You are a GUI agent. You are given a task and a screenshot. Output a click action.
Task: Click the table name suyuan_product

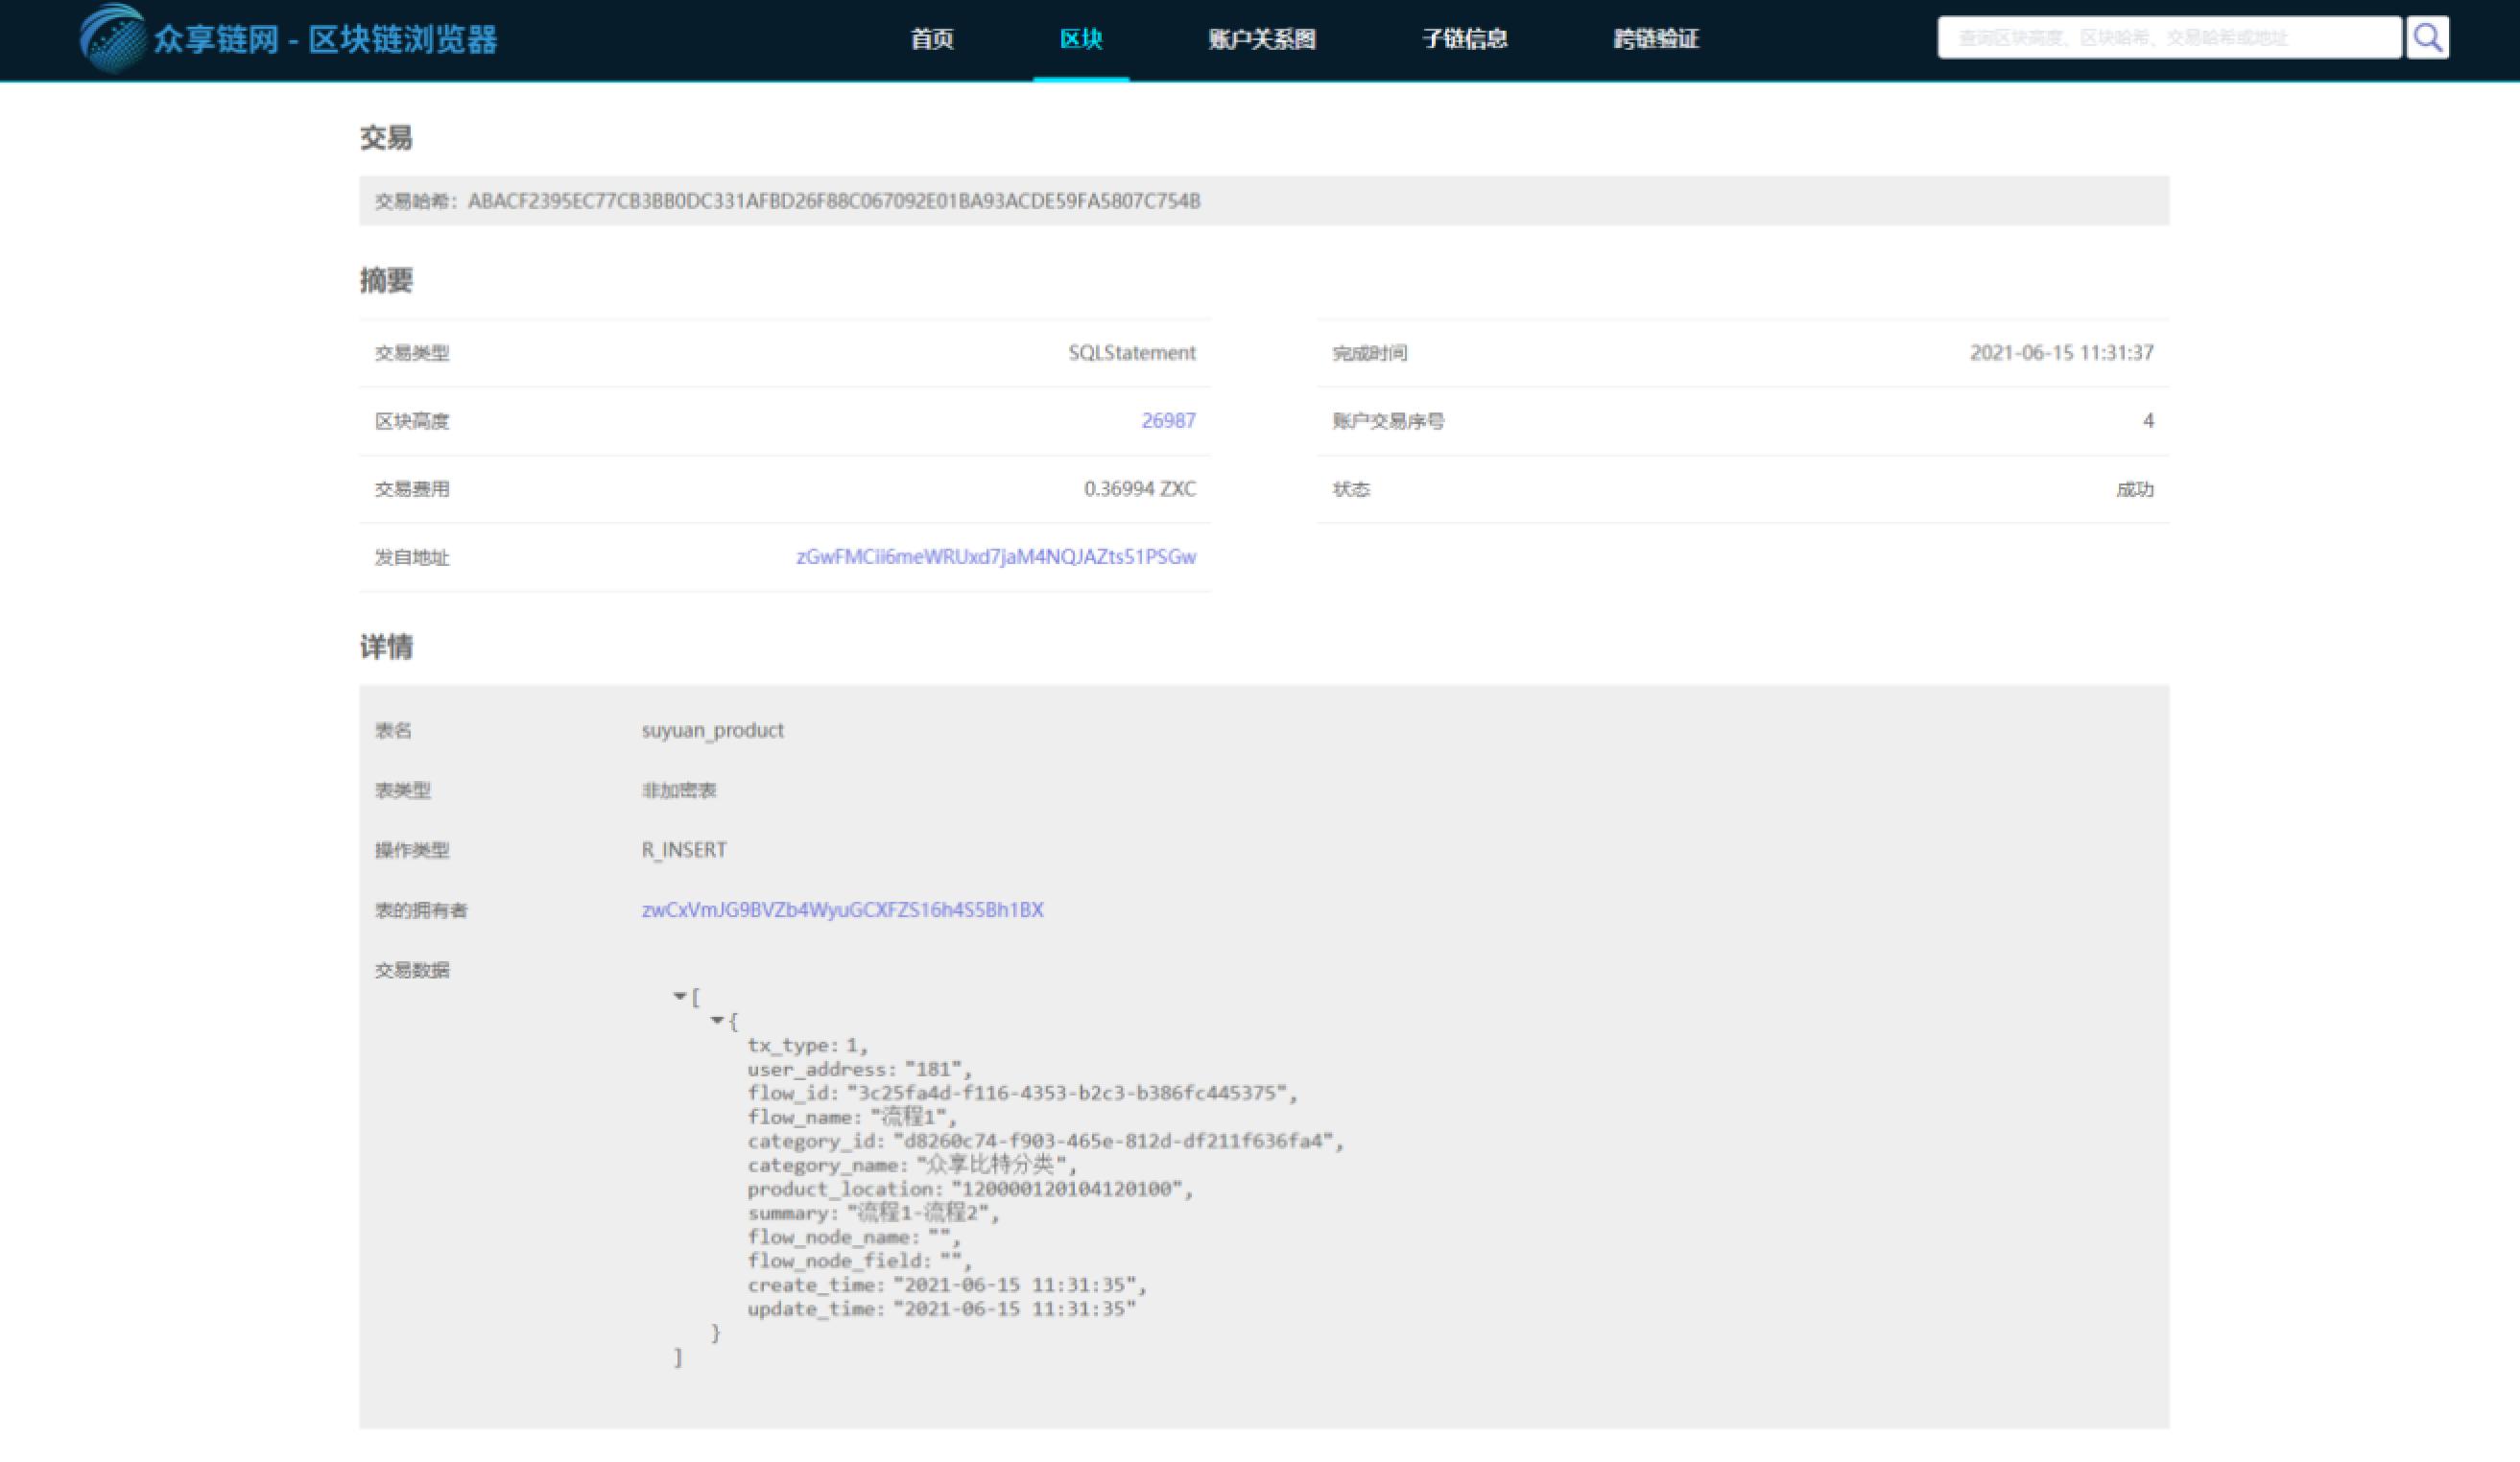click(x=713, y=731)
